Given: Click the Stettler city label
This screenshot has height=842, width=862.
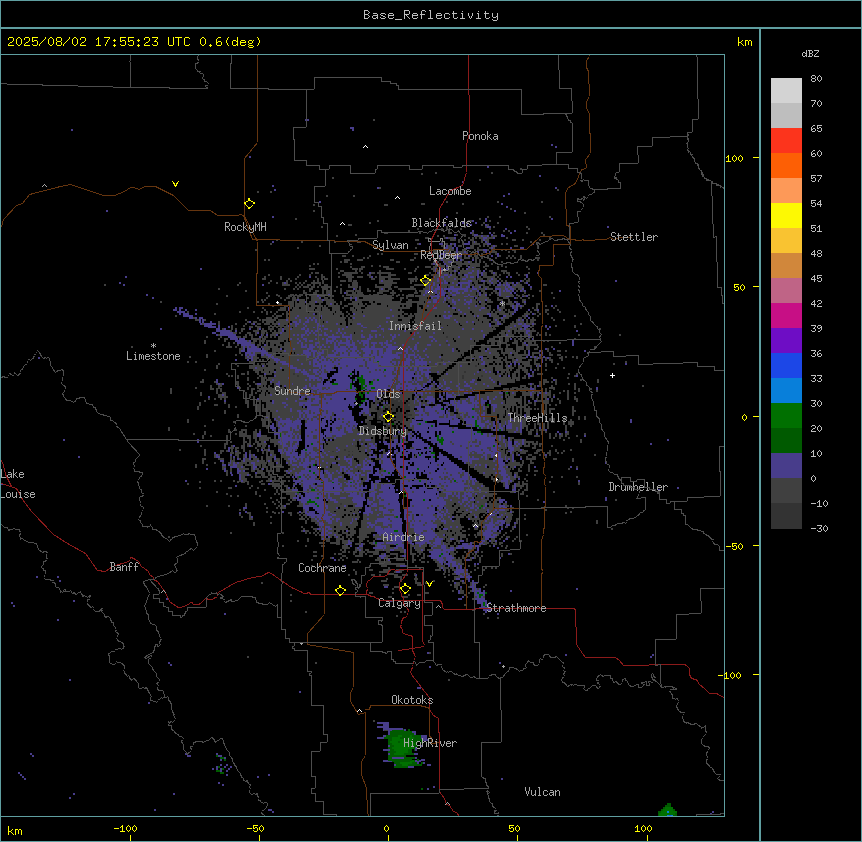Looking at the screenshot, I should [x=634, y=237].
